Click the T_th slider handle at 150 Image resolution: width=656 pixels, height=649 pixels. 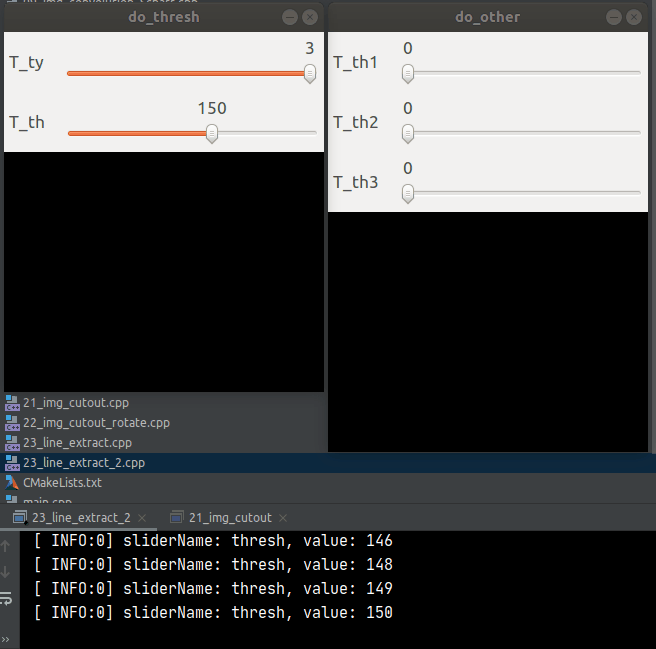[212, 134]
